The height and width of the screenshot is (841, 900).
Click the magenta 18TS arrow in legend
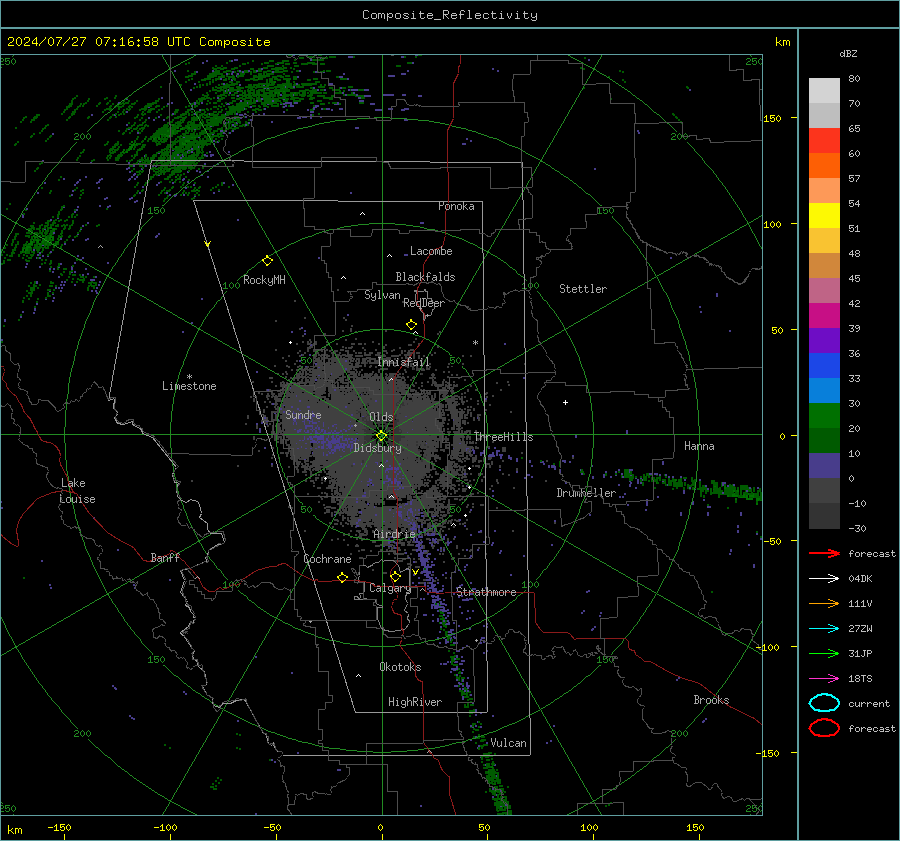(824, 679)
